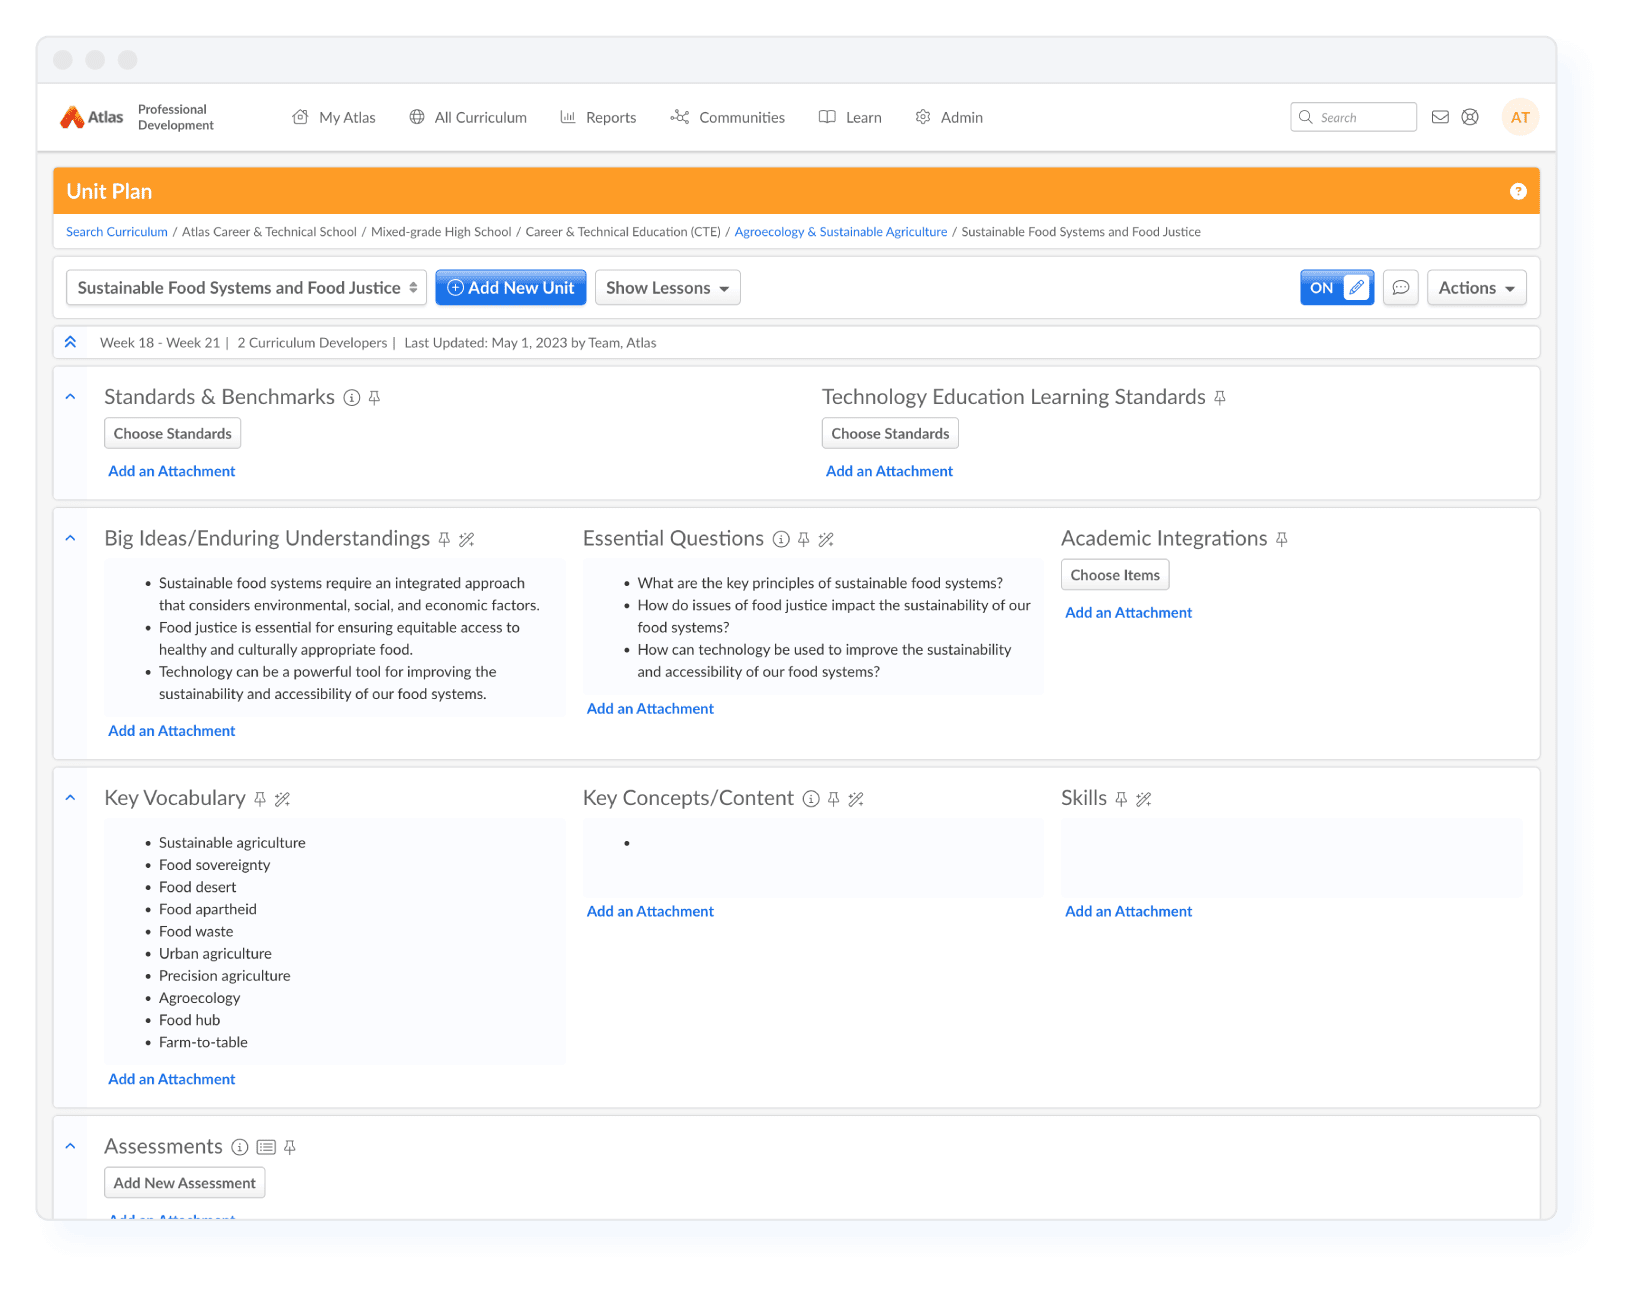Pin the Technology Education Learning Standards section
Image resolution: width=1649 pixels, height=1312 pixels.
(x=1220, y=398)
